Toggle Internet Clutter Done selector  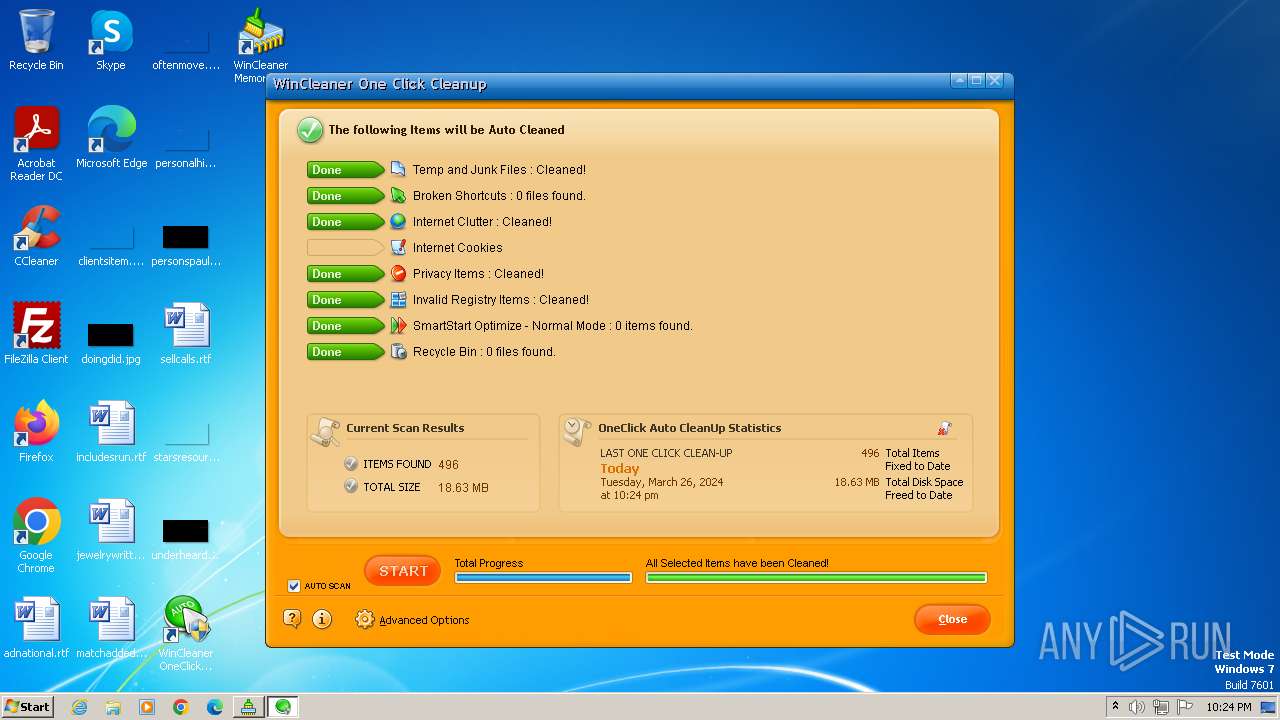(345, 222)
